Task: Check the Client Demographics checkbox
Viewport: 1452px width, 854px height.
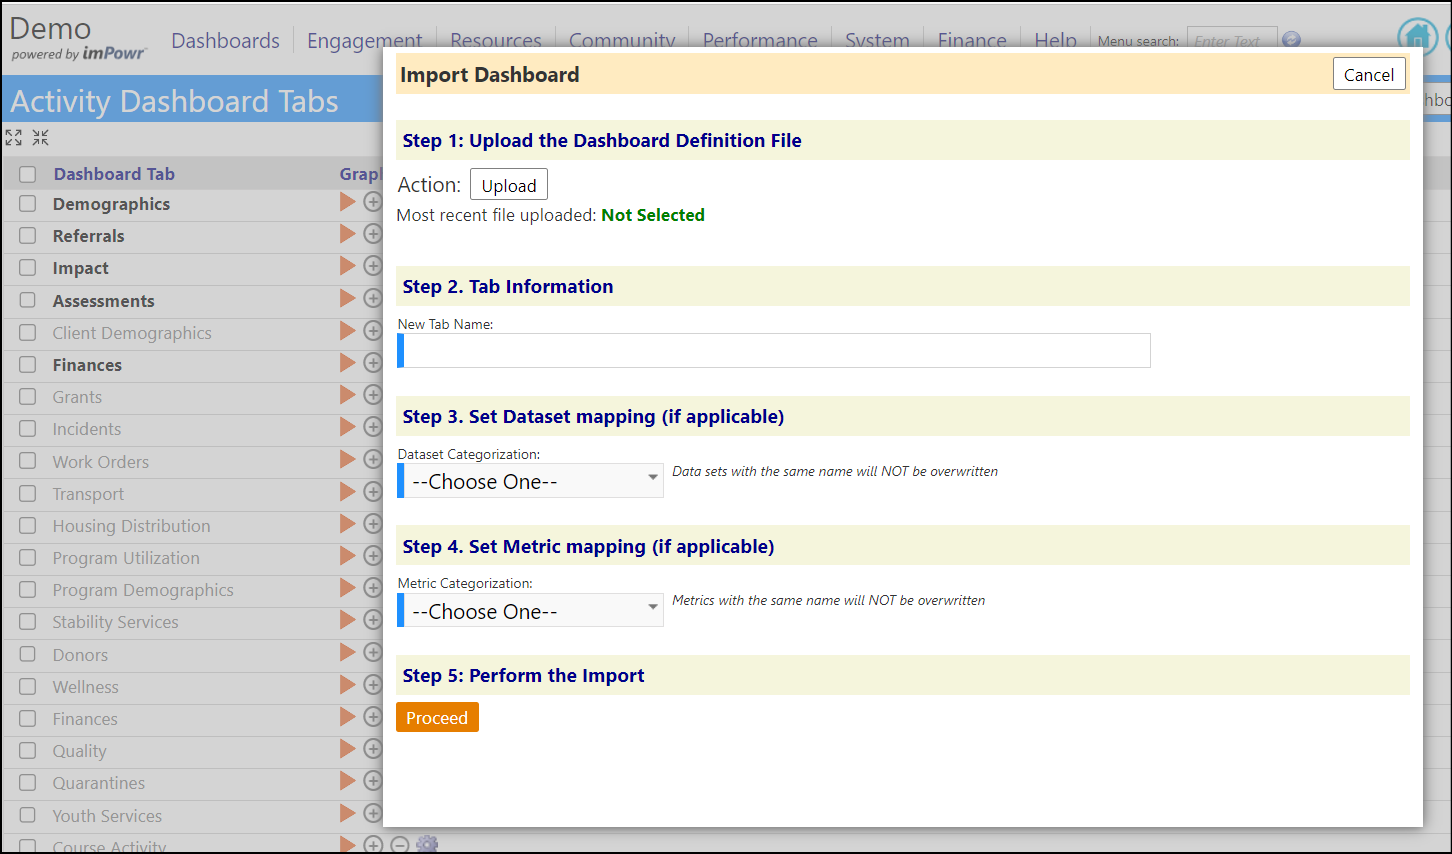Action: coord(27,332)
